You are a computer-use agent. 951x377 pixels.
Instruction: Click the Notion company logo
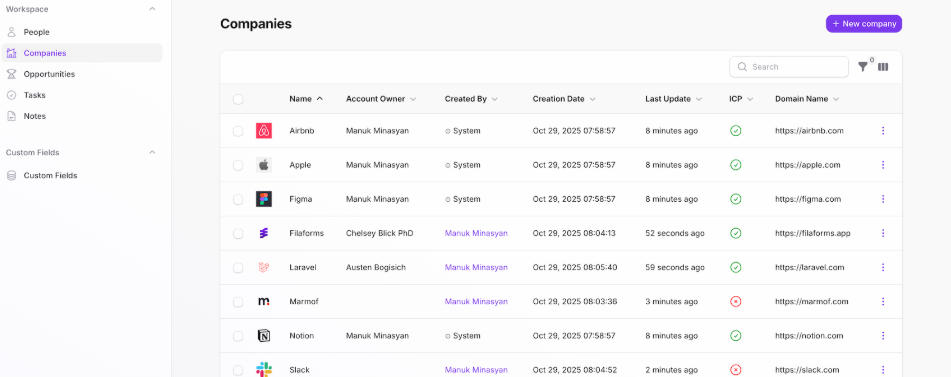tap(264, 336)
